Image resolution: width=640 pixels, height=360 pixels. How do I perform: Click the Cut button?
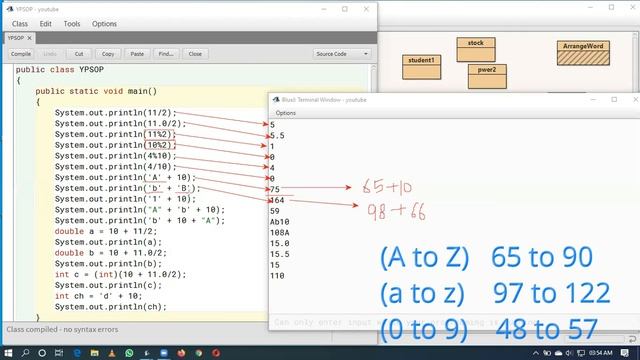pos(79,54)
